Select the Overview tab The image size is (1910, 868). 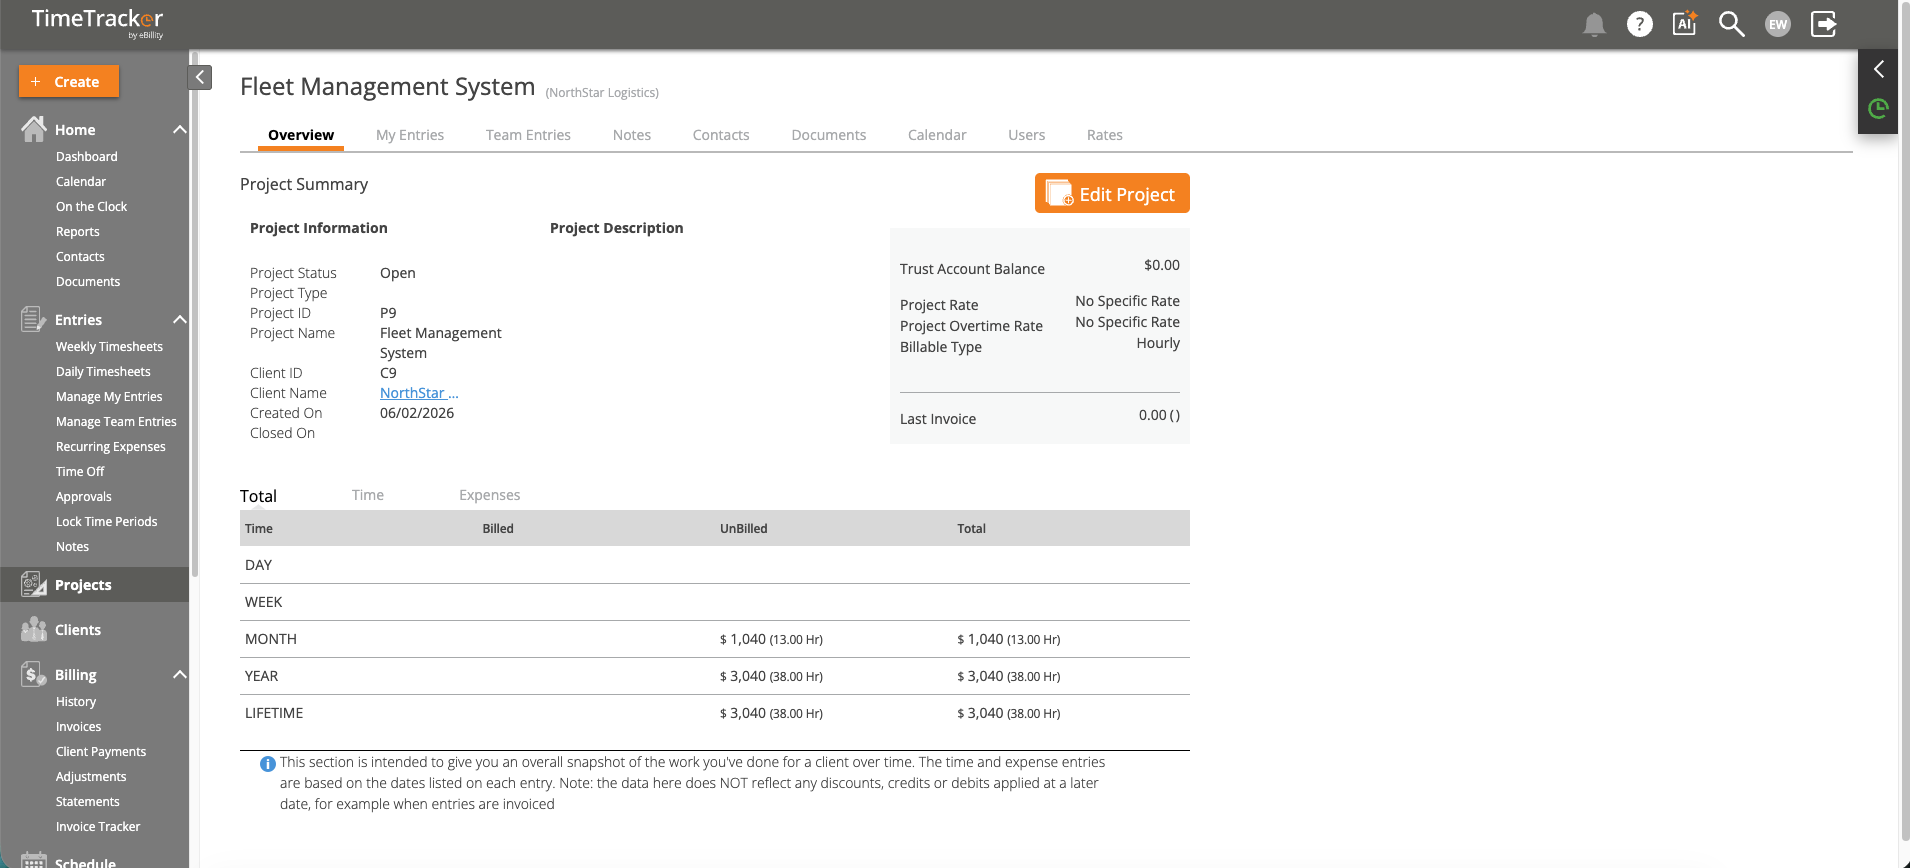pyautogui.click(x=301, y=135)
